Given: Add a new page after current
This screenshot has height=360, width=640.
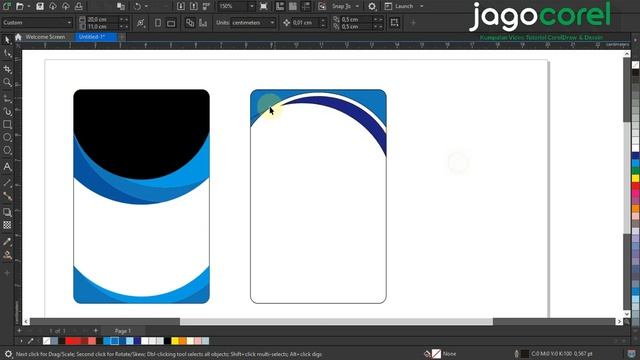Looking at the screenshot, I should click(96, 331).
